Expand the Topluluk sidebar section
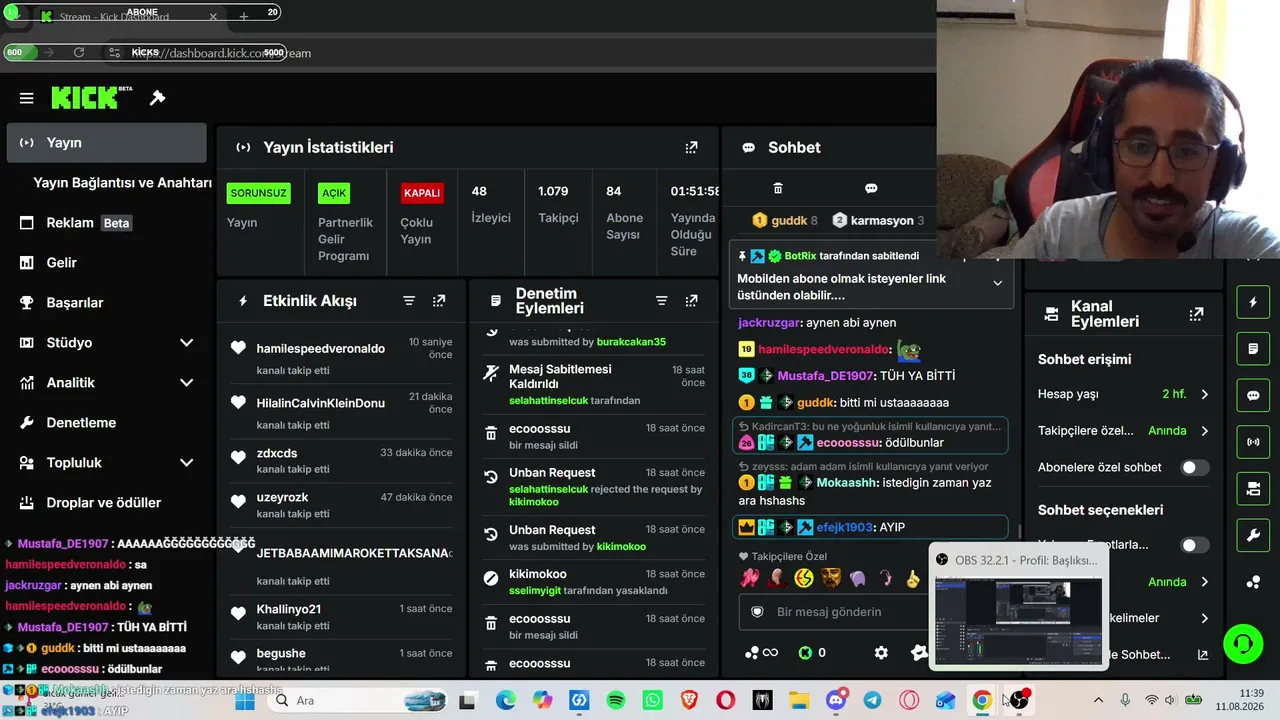1280x720 pixels. pos(186,463)
